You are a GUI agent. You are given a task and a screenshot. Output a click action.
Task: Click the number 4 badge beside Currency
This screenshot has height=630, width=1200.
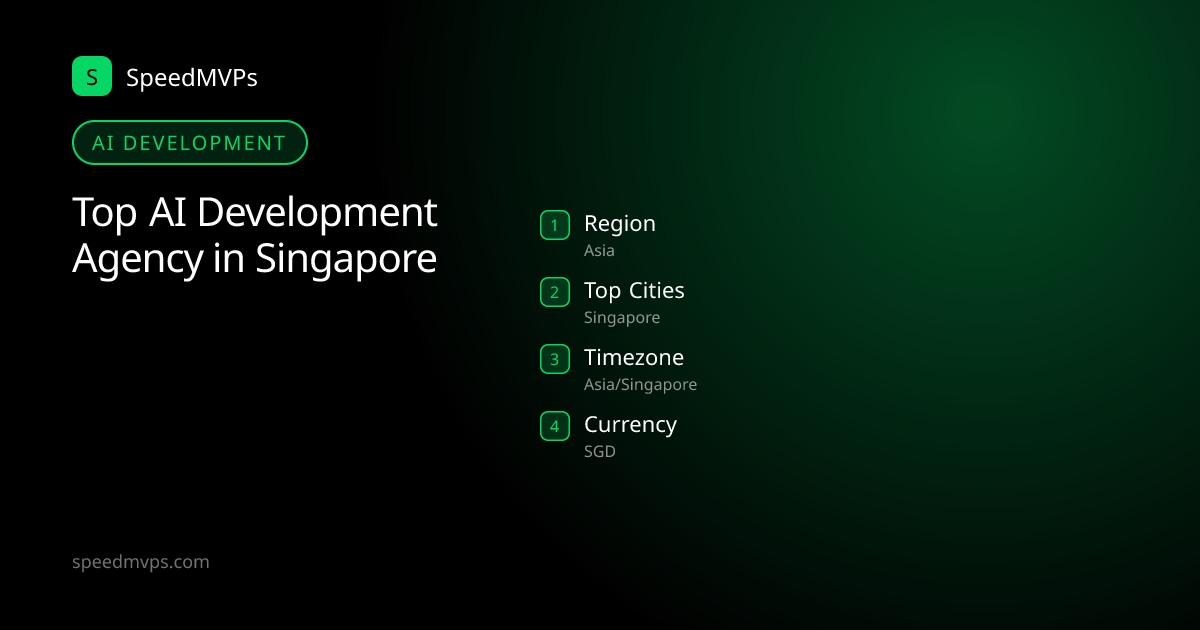pyautogui.click(x=555, y=426)
